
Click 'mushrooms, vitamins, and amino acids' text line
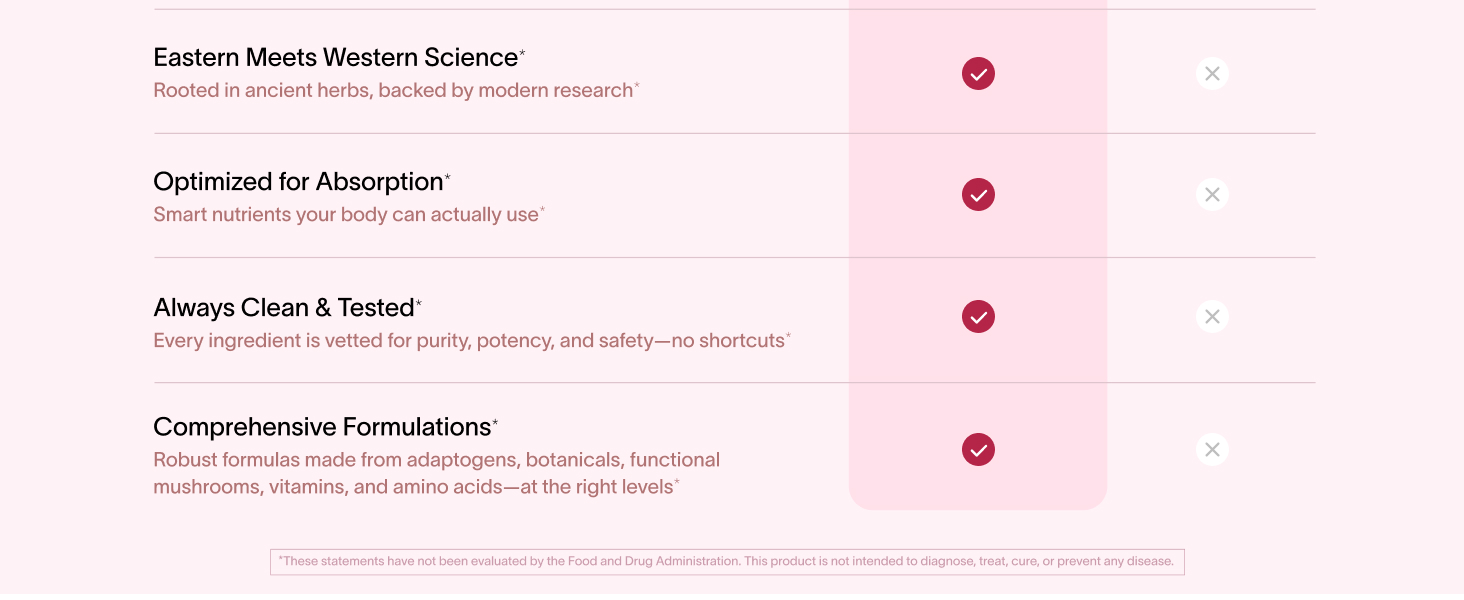tap(412, 488)
